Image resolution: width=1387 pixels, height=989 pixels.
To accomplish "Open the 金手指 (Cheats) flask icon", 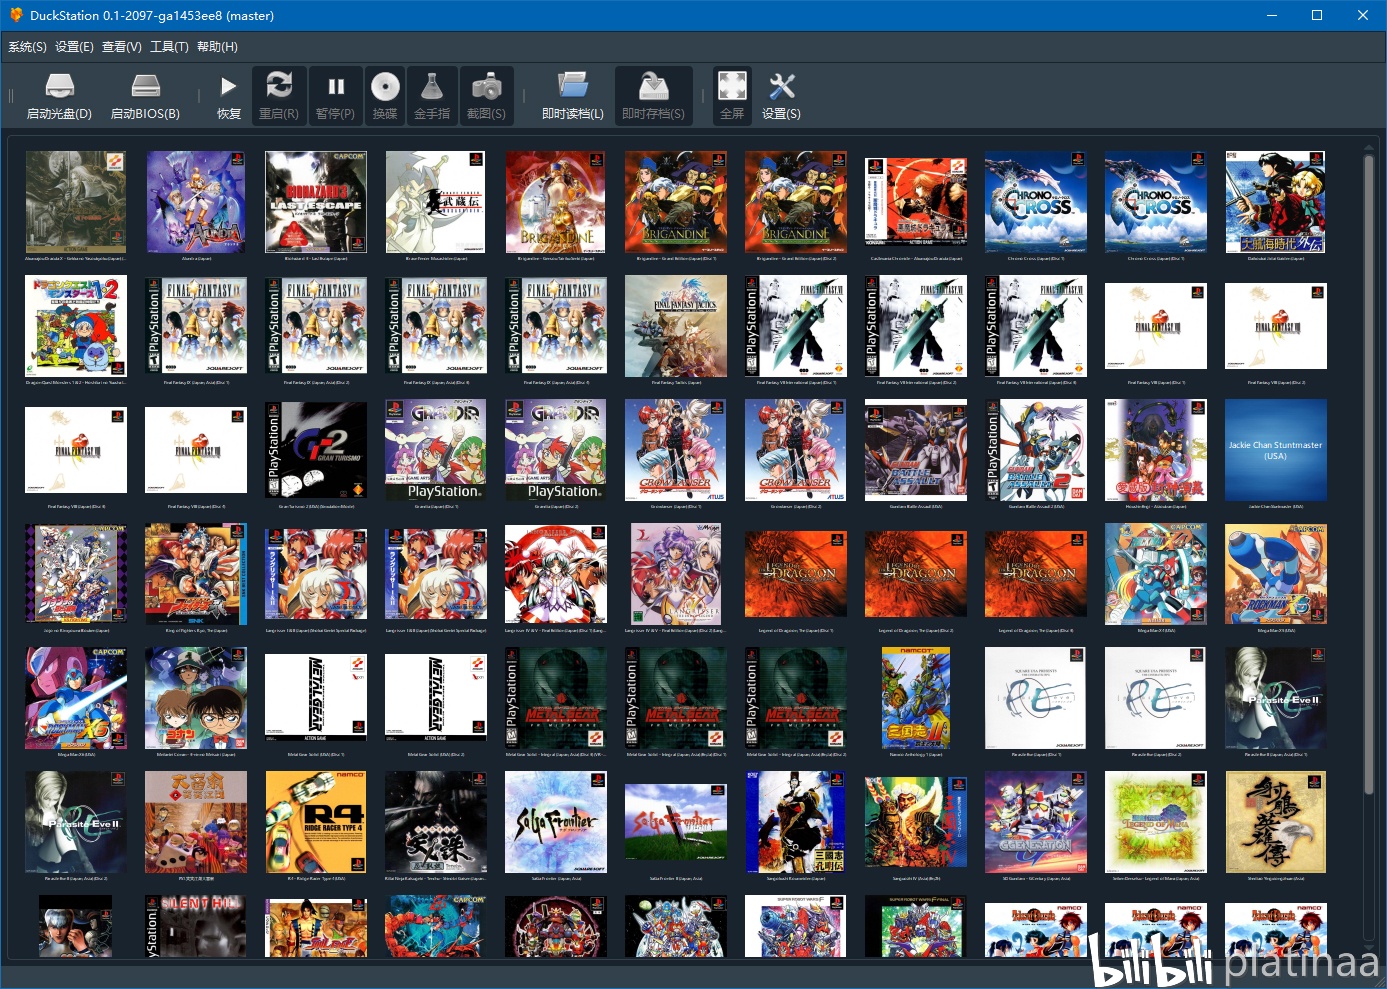I will (432, 86).
